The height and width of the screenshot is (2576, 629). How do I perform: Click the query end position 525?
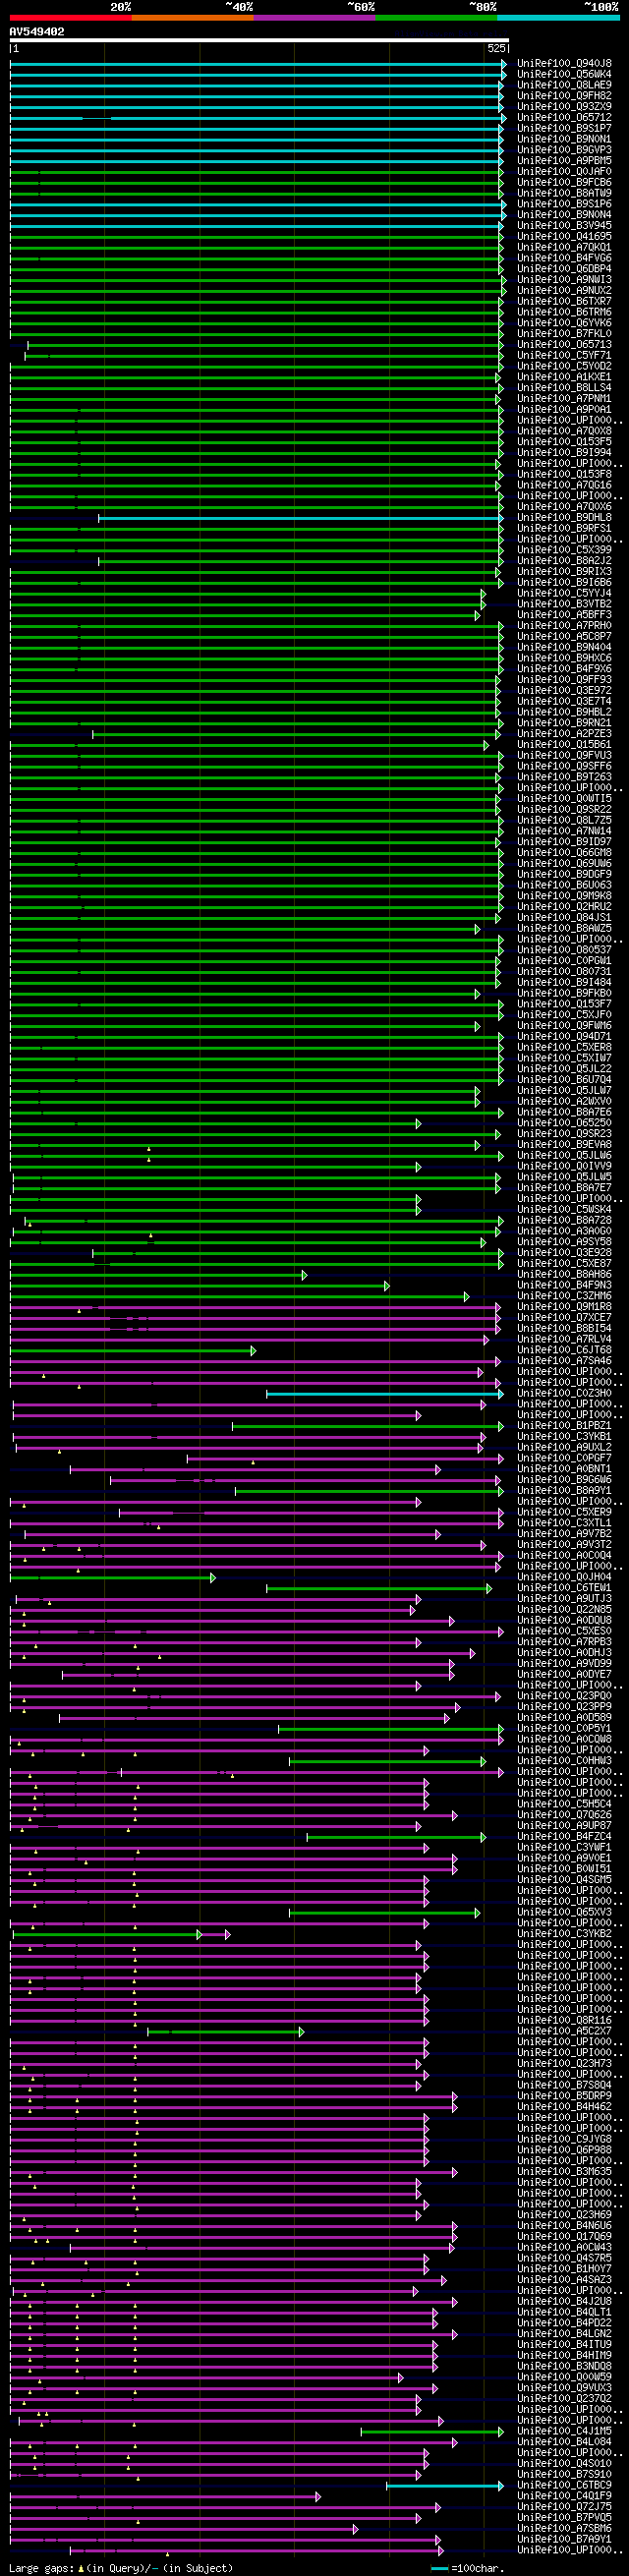(x=496, y=48)
